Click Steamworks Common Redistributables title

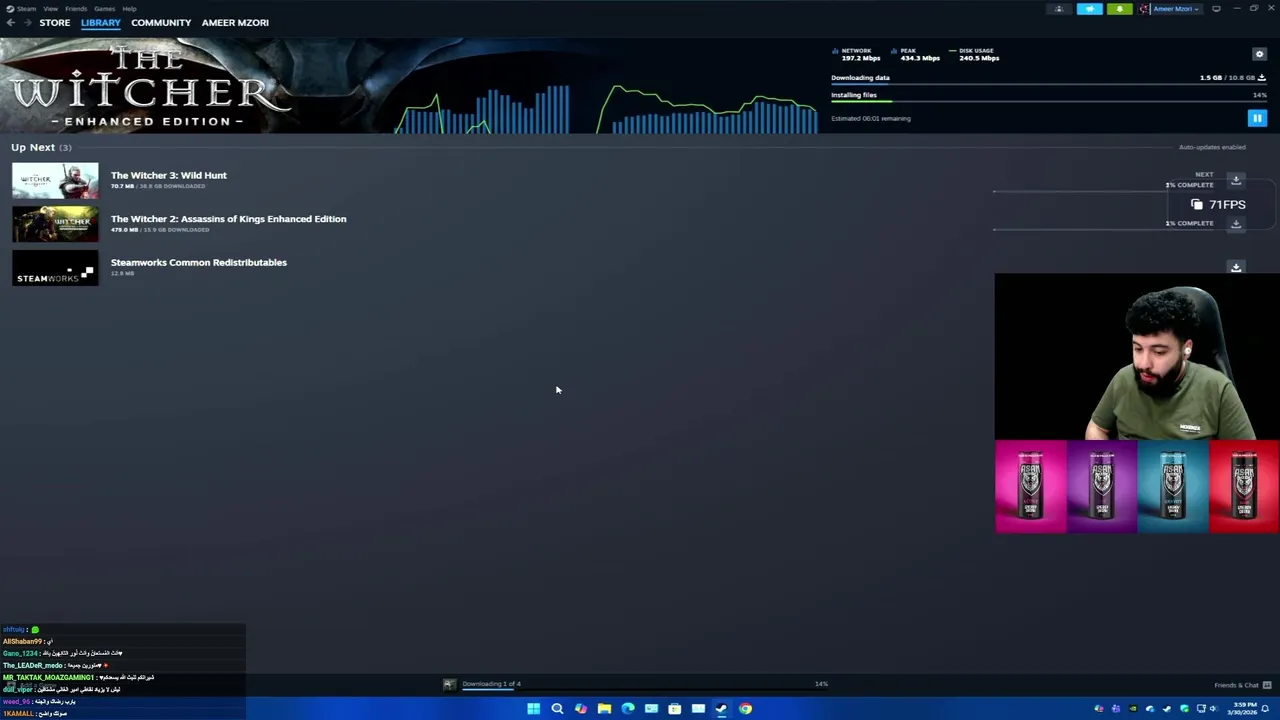pos(199,262)
